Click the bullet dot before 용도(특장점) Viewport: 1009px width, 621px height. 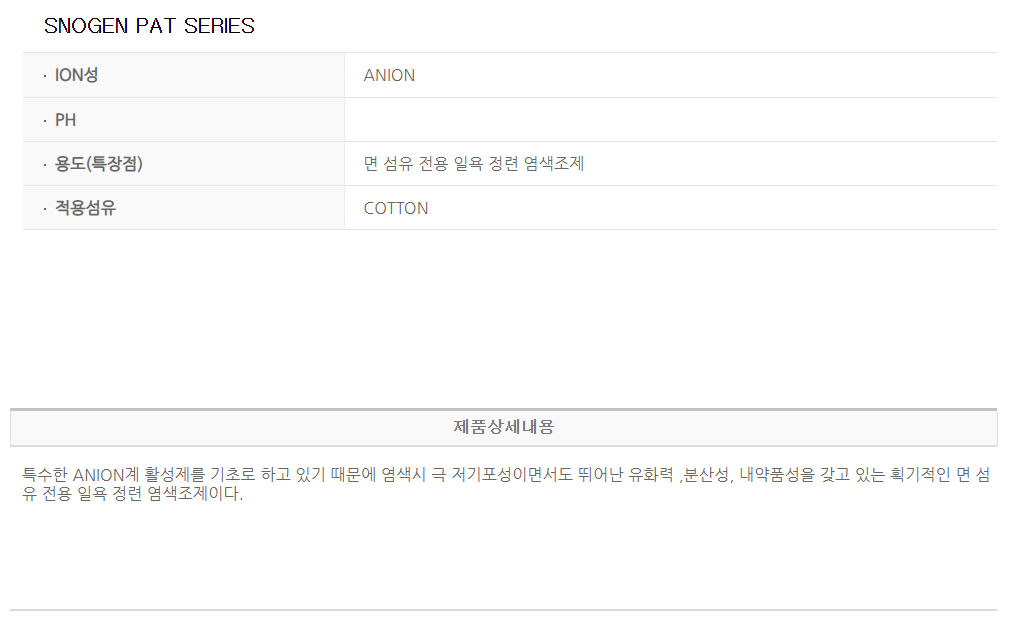pyautogui.click(x=45, y=164)
